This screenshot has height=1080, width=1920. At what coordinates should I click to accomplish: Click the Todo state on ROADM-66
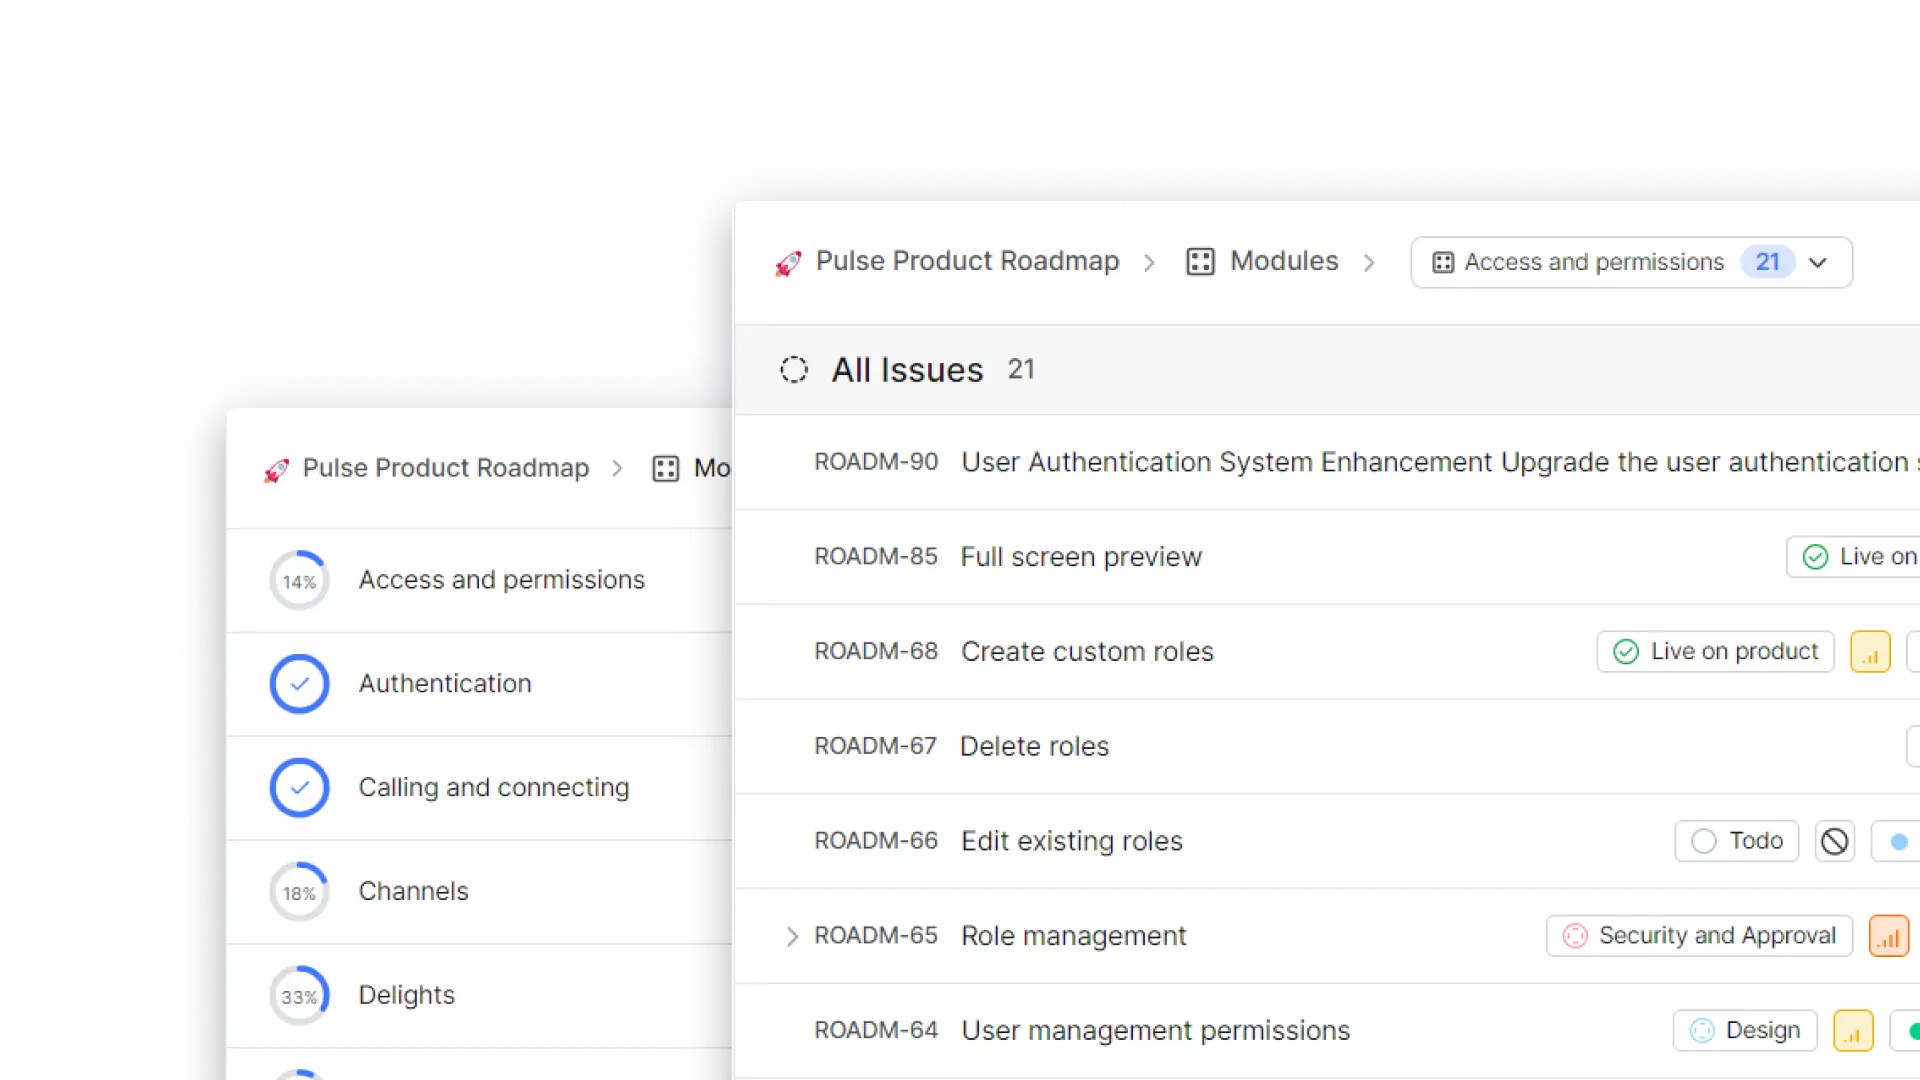1737,841
